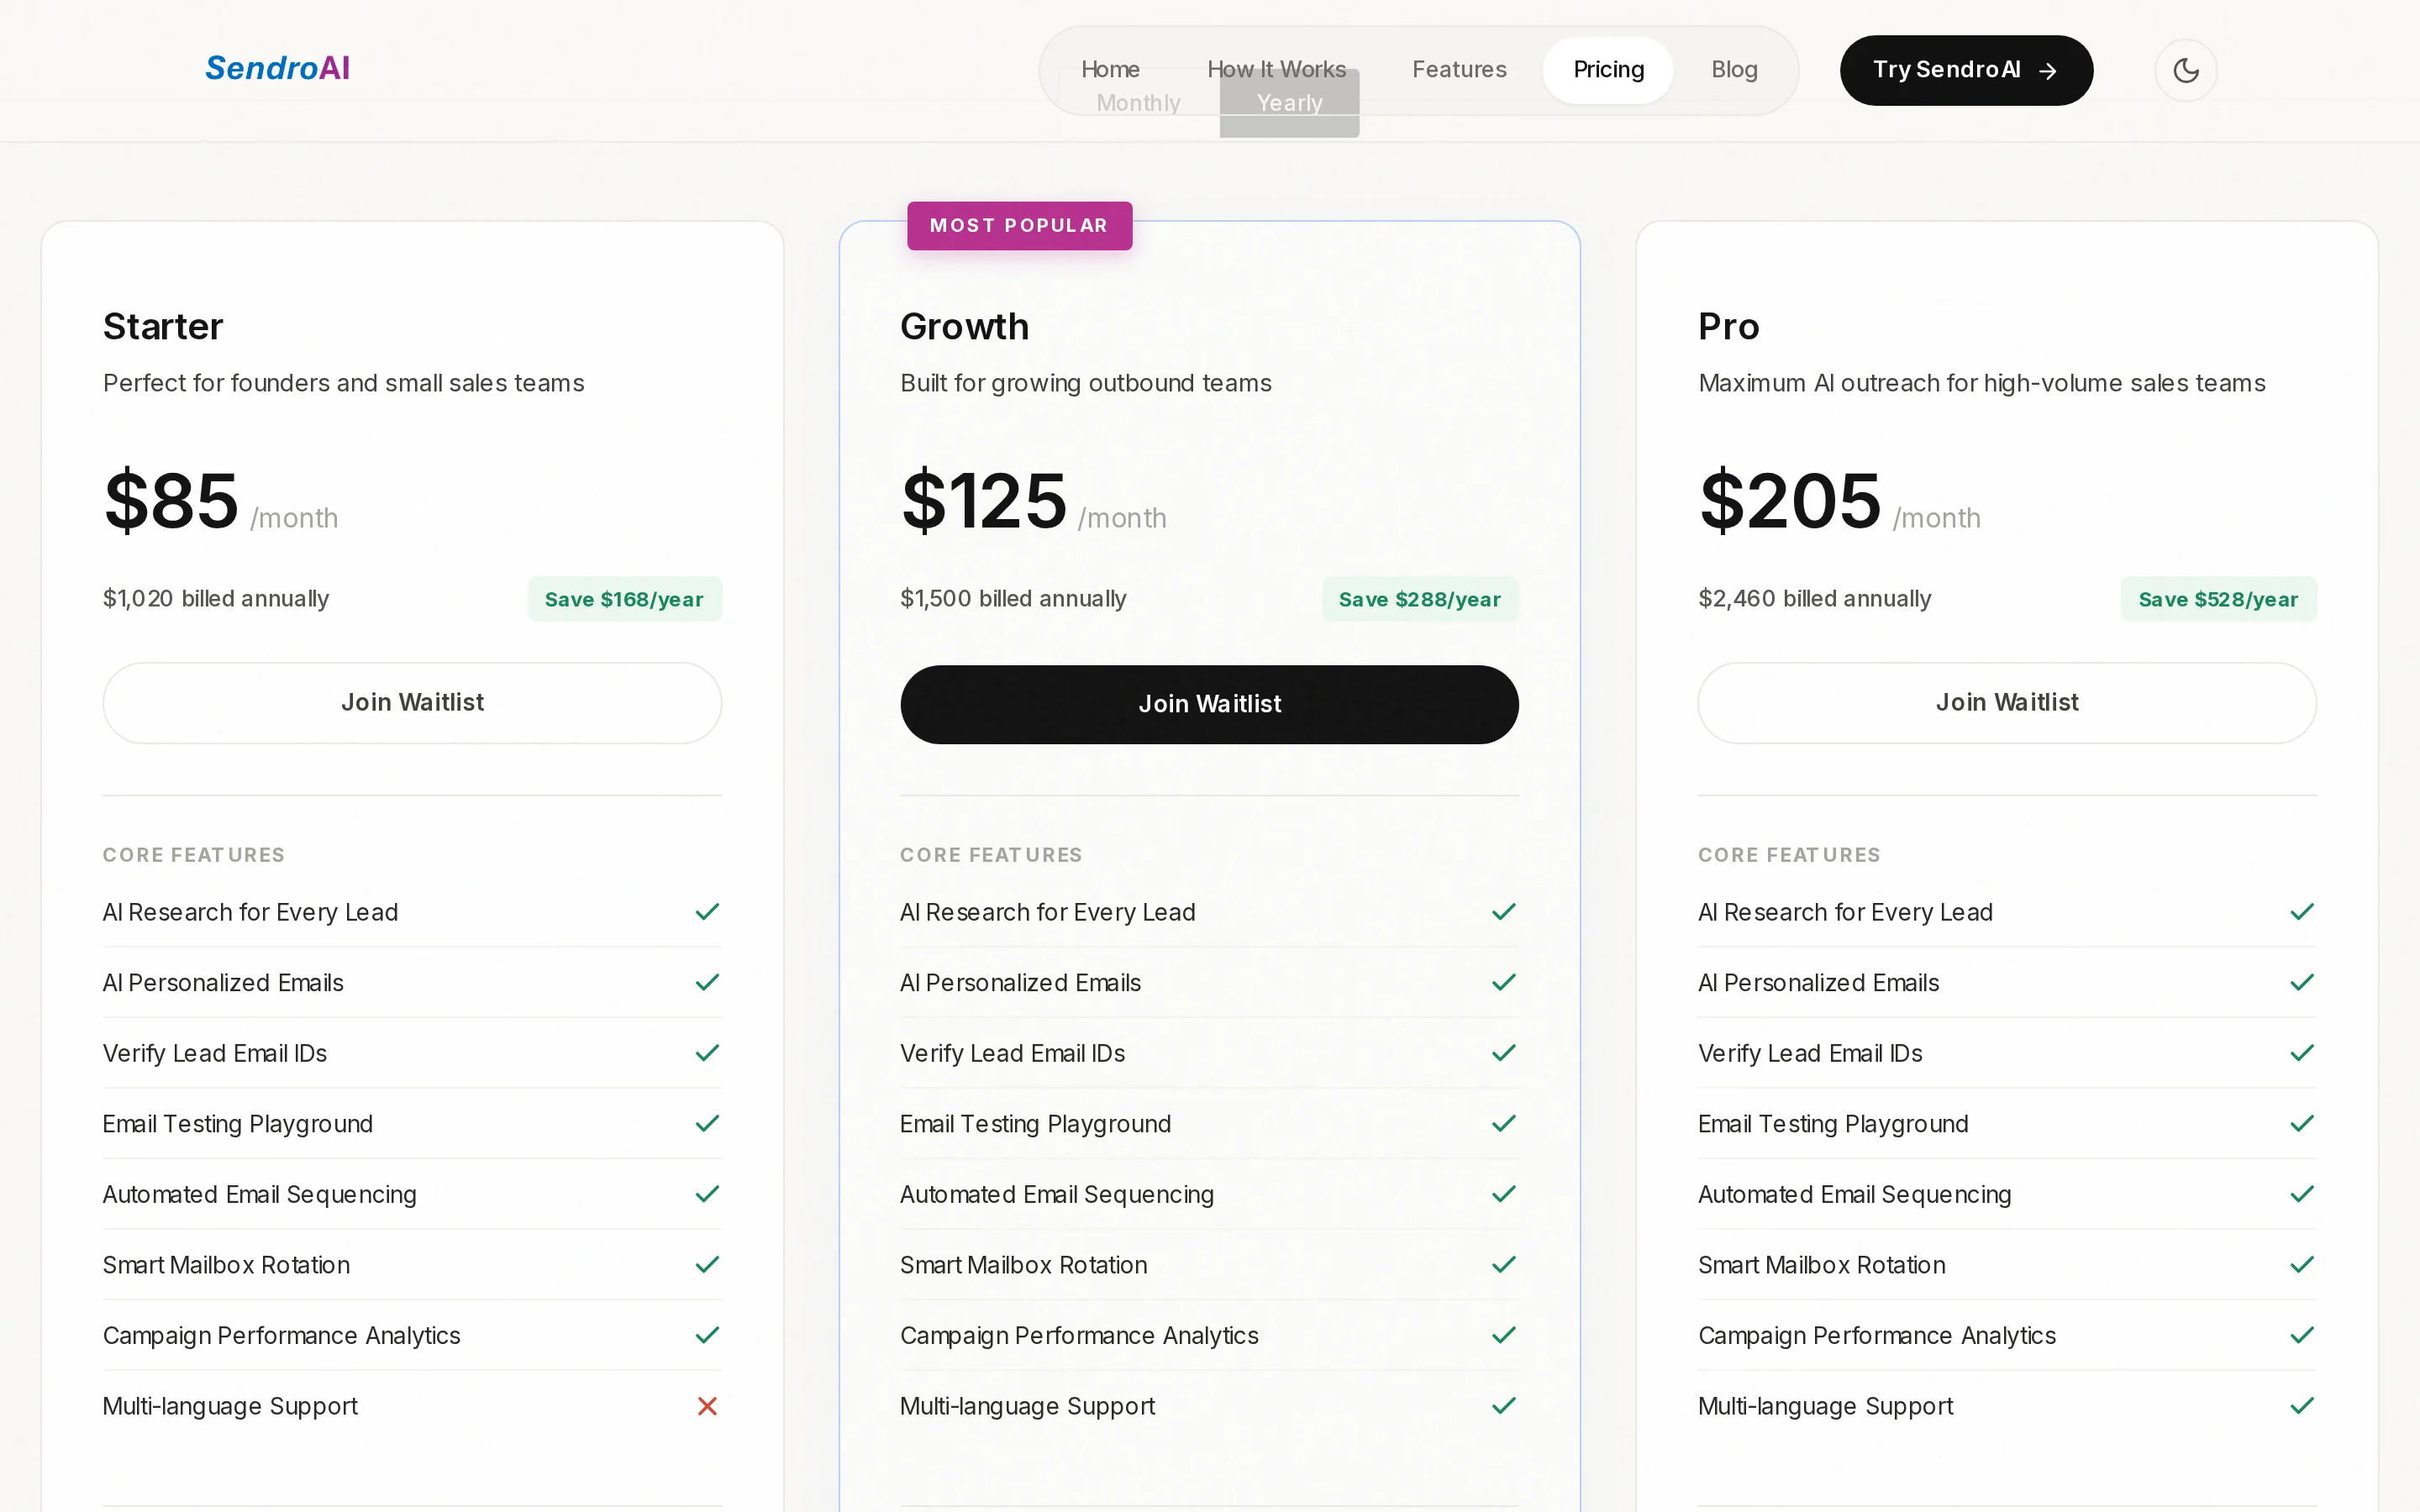Screen dimensions: 2420x1512
Task: Click Growth's AI Personalized Emails checkmark
Action: tap(1503, 983)
